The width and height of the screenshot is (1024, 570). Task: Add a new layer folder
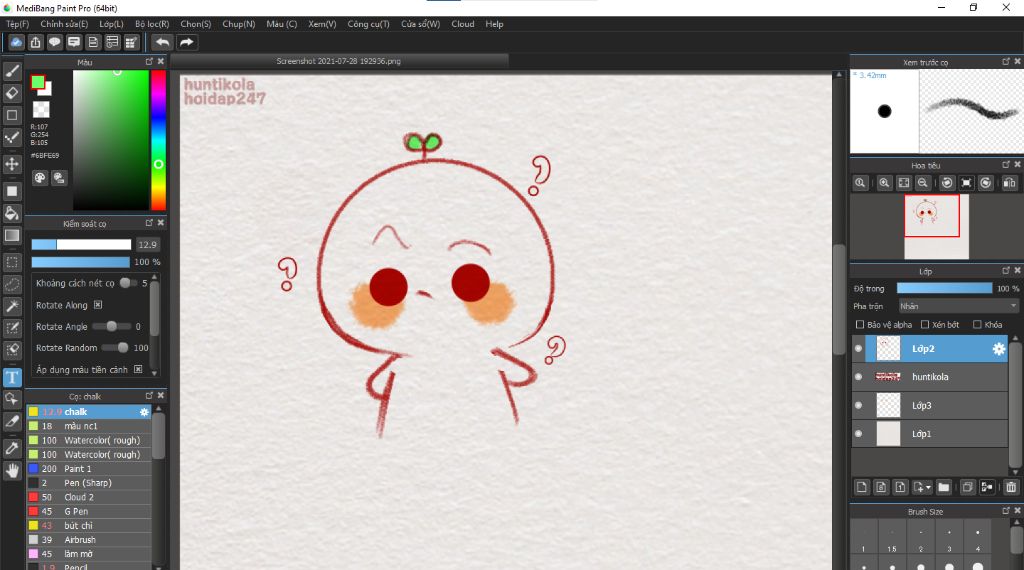(944, 487)
